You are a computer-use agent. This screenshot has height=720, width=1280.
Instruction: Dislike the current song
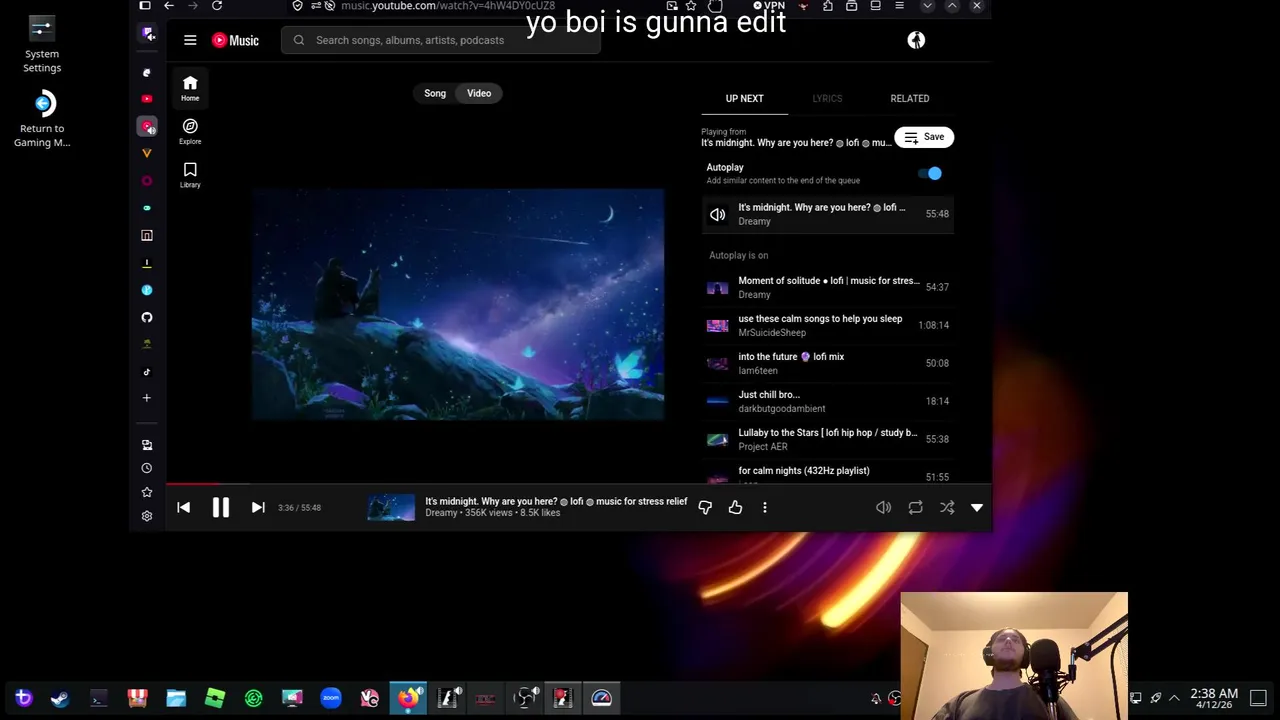coord(705,508)
